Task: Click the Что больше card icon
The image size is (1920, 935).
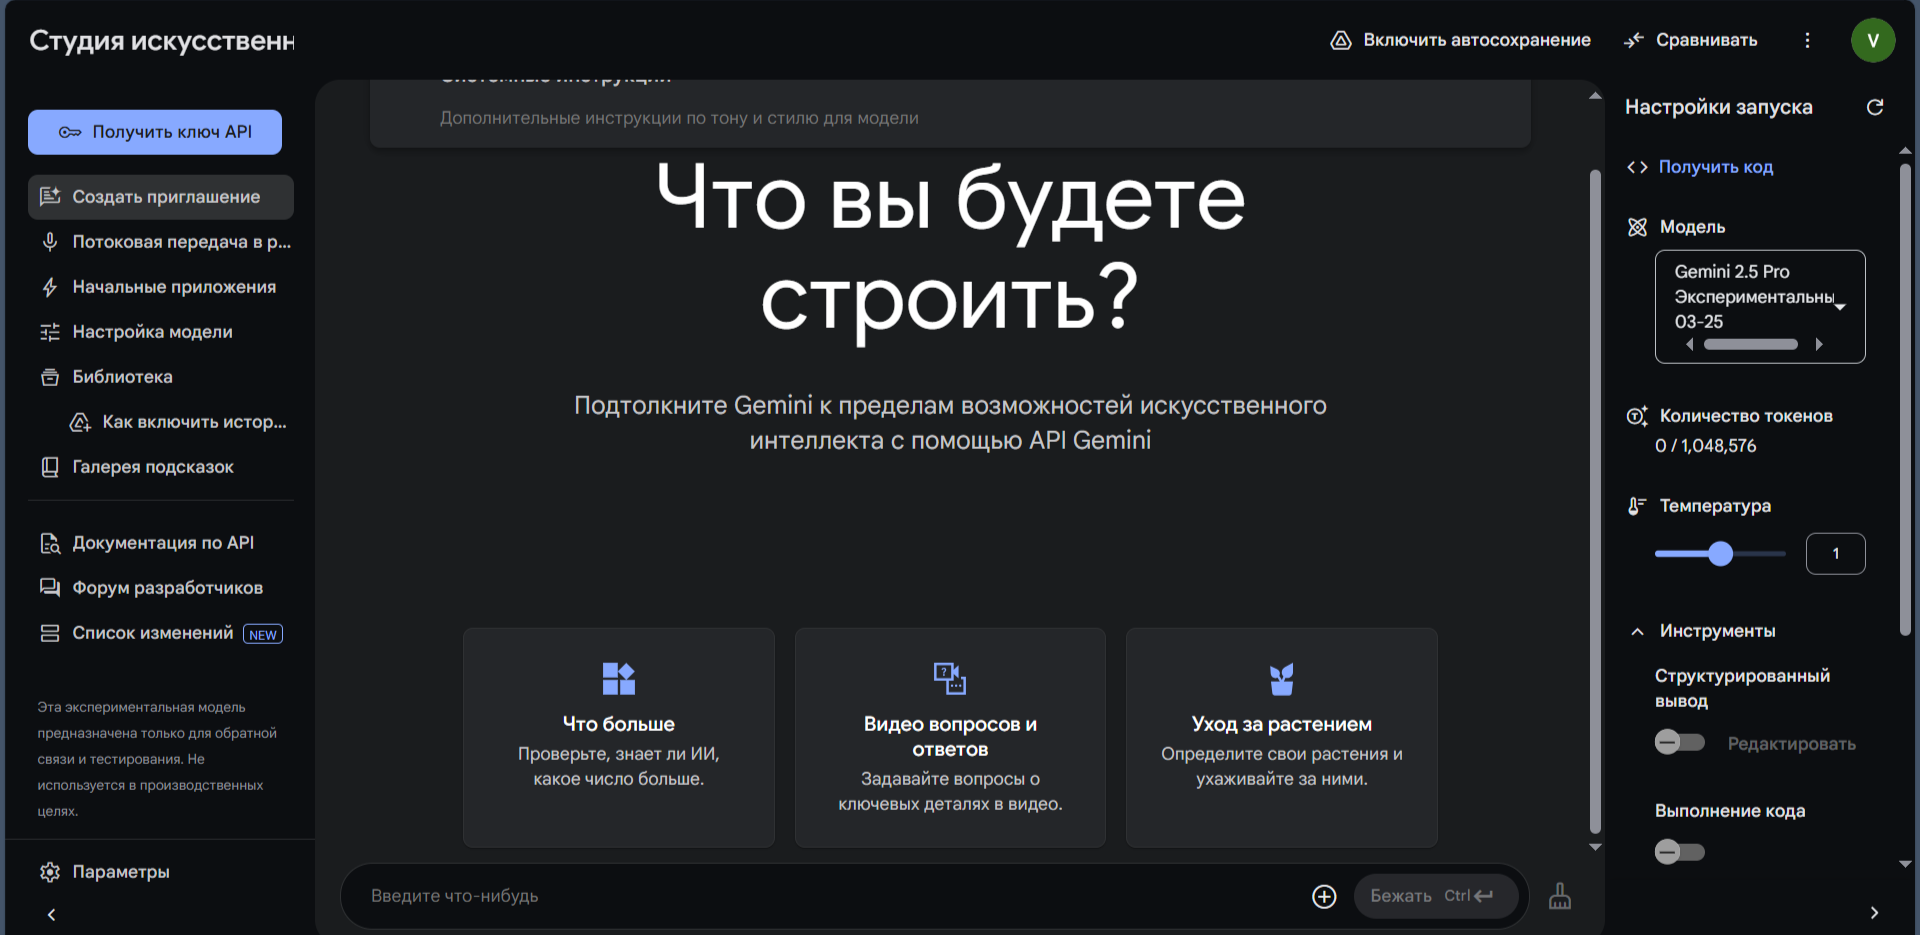Action: click(619, 678)
